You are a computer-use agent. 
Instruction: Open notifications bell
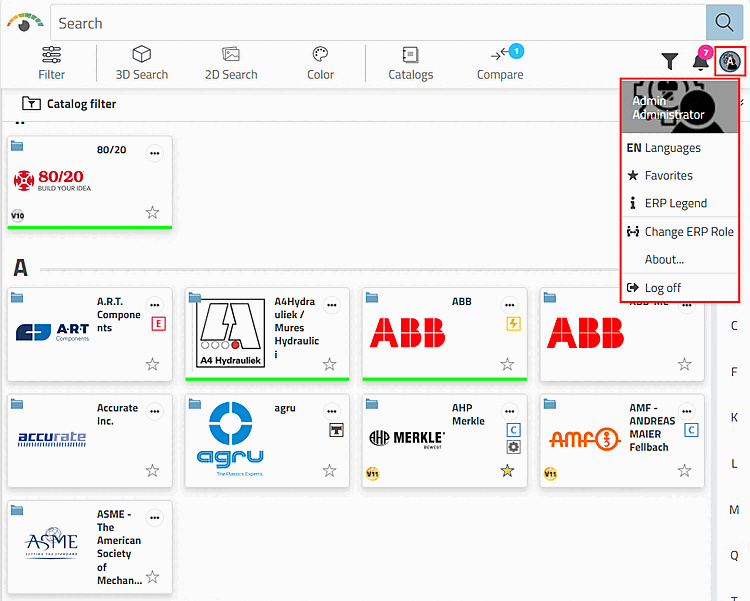(x=700, y=61)
